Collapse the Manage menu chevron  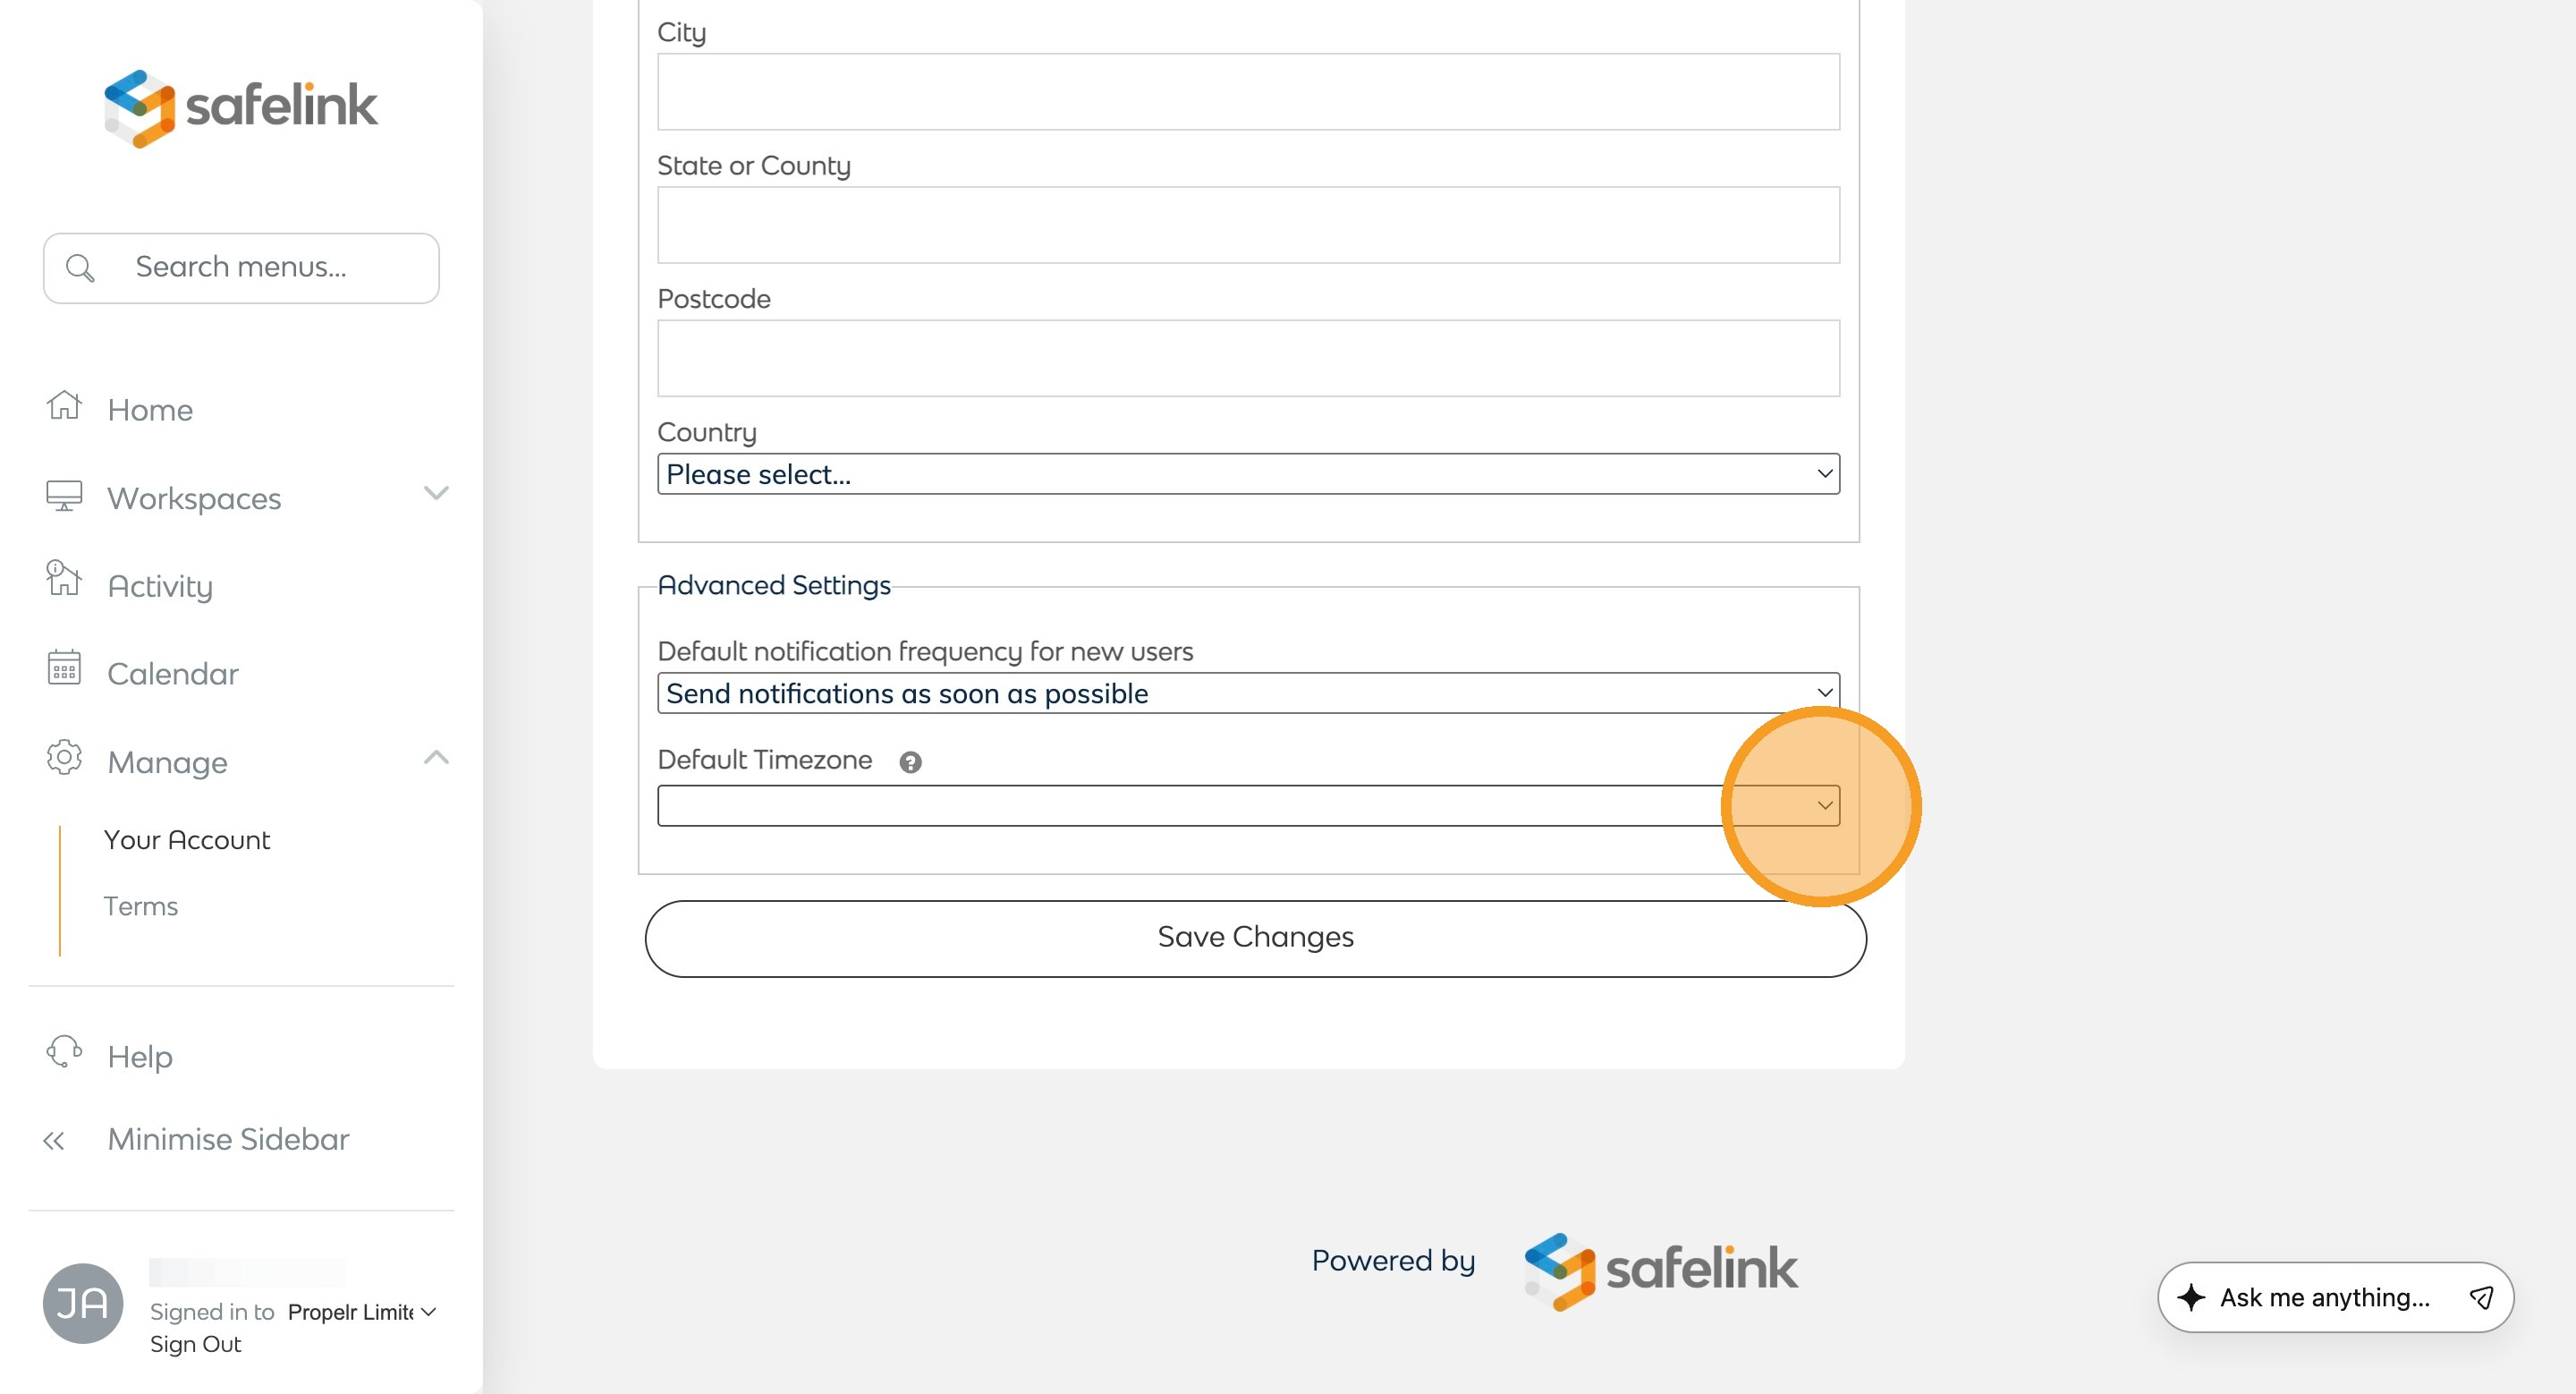click(x=436, y=758)
